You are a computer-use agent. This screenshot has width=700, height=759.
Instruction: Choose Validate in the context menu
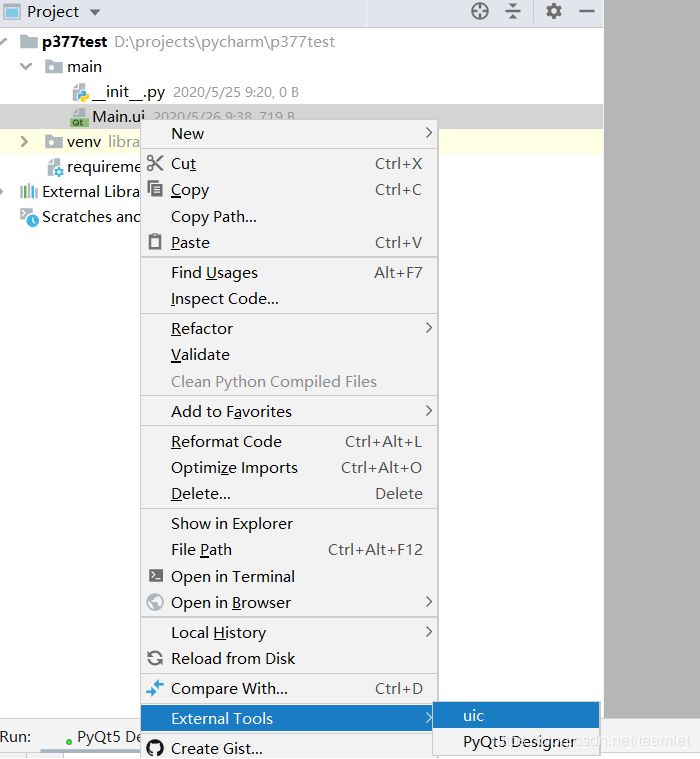[x=289, y=355]
